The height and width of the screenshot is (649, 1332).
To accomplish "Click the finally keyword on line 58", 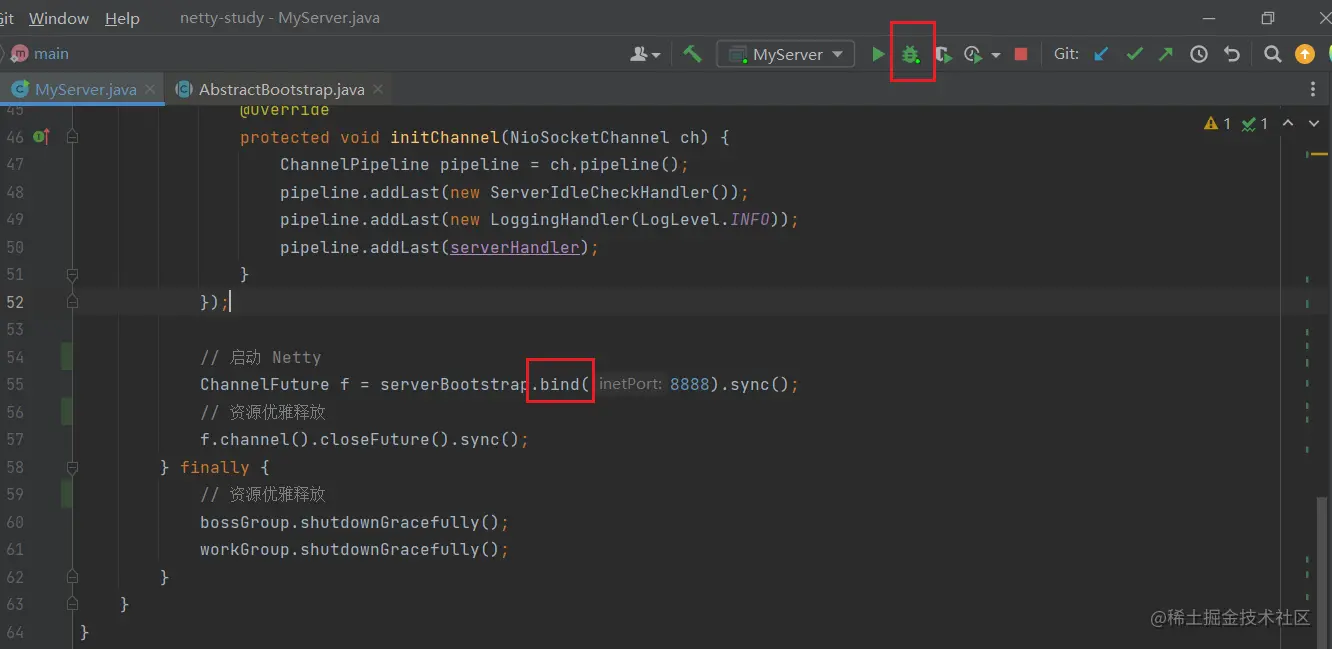I will click(x=215, y=467).
